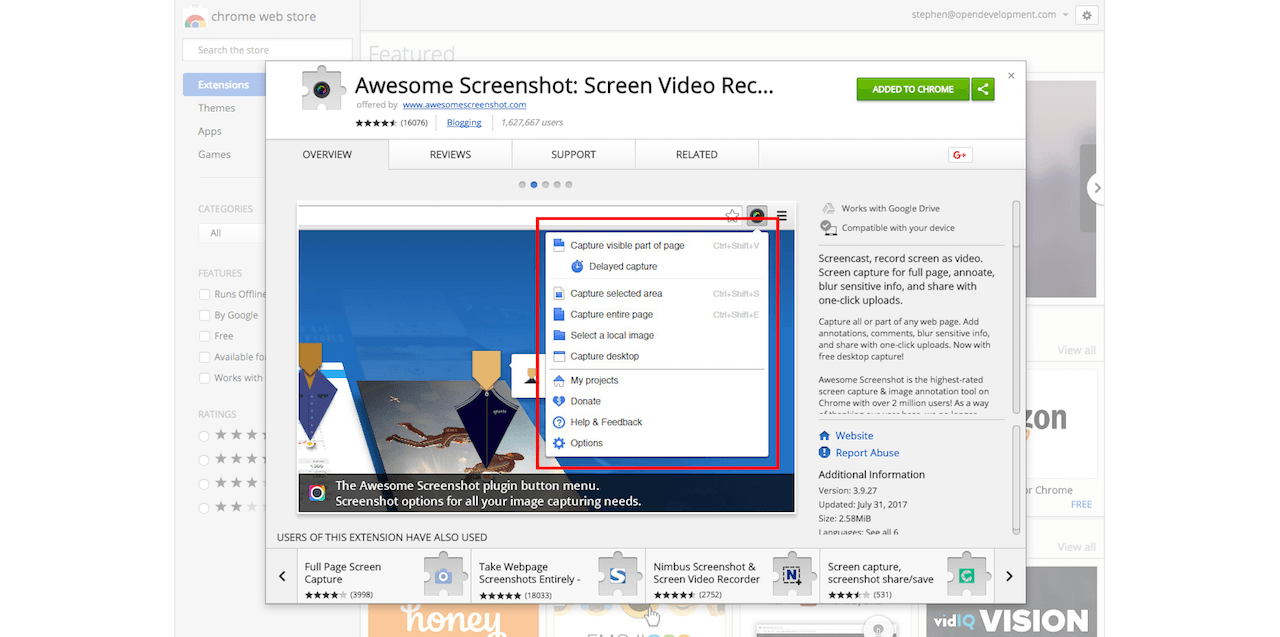The height and width of the screenshot is (637, 1280).
Task: Click the Take Webpage Screenshots S icon
Action: pyautogui.click(x=618, y=575)
